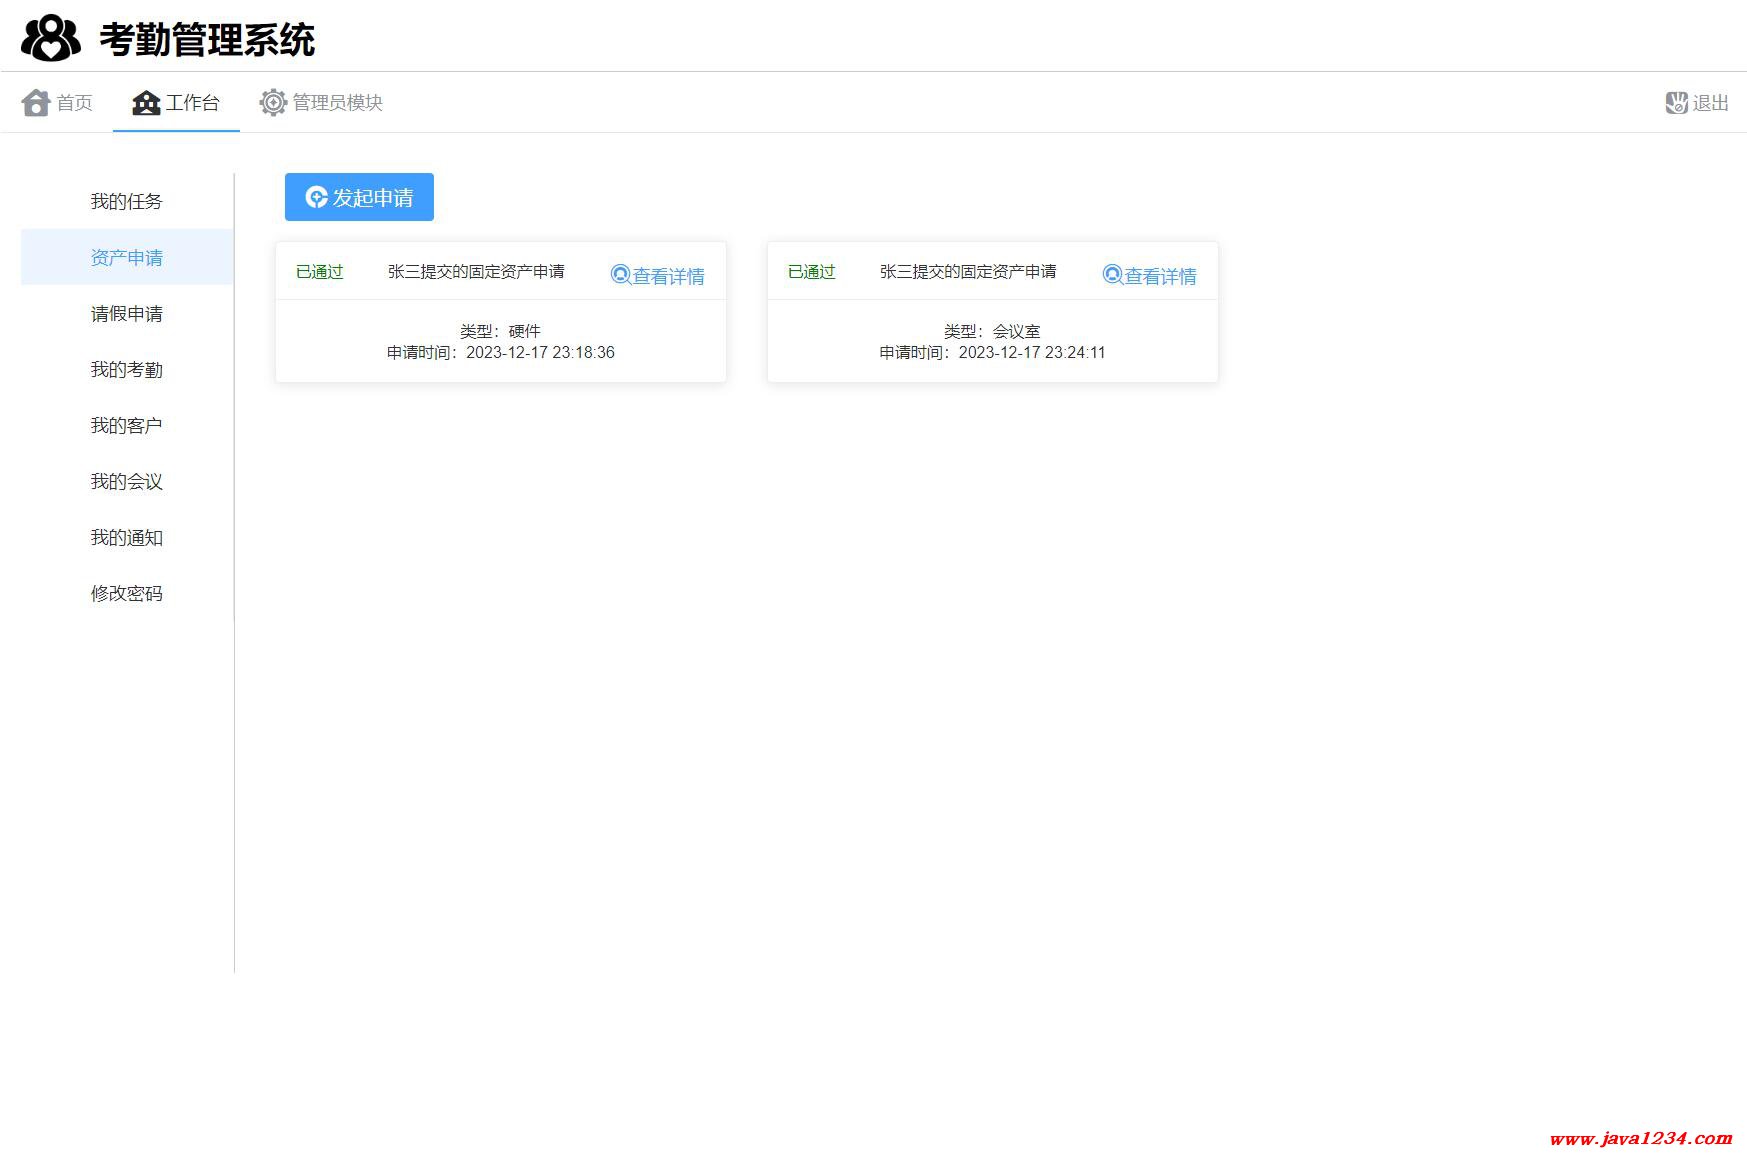Click title of the 硬件 application card
Image resolution: width=1747 pixels, height=1162 pixels.
(x=476, y=272)
